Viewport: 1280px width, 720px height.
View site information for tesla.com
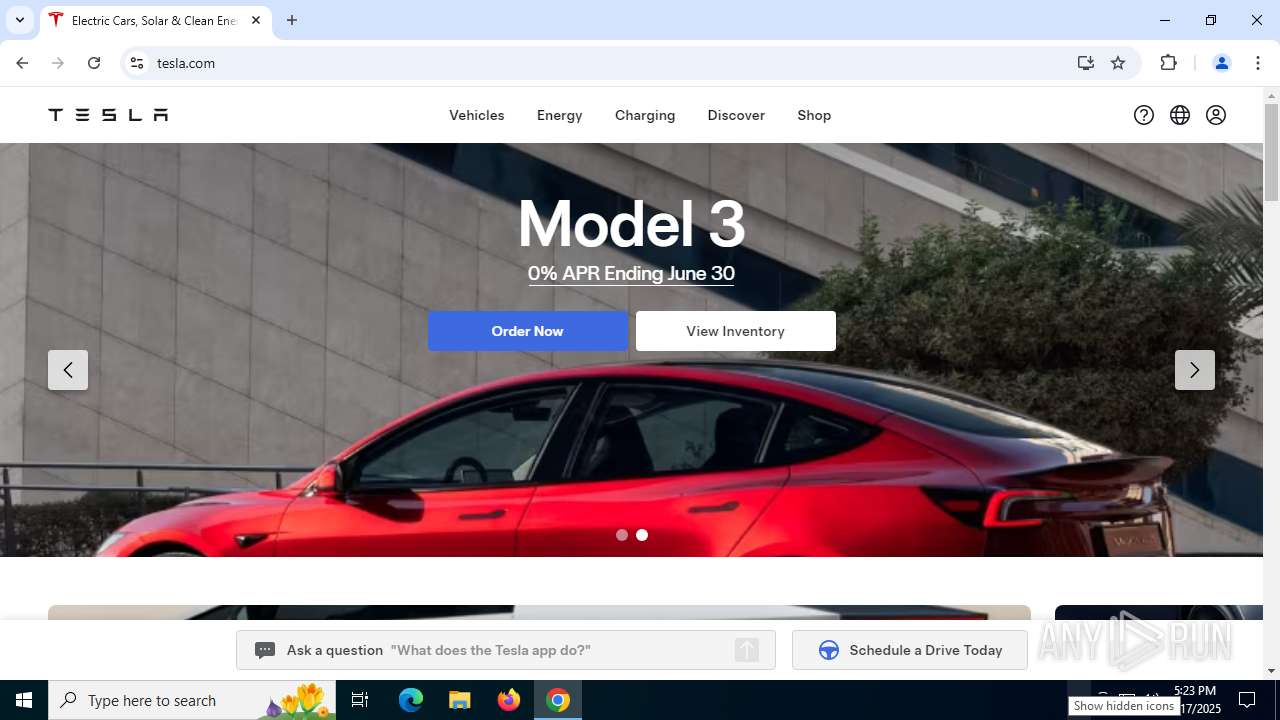click(137, 63)
